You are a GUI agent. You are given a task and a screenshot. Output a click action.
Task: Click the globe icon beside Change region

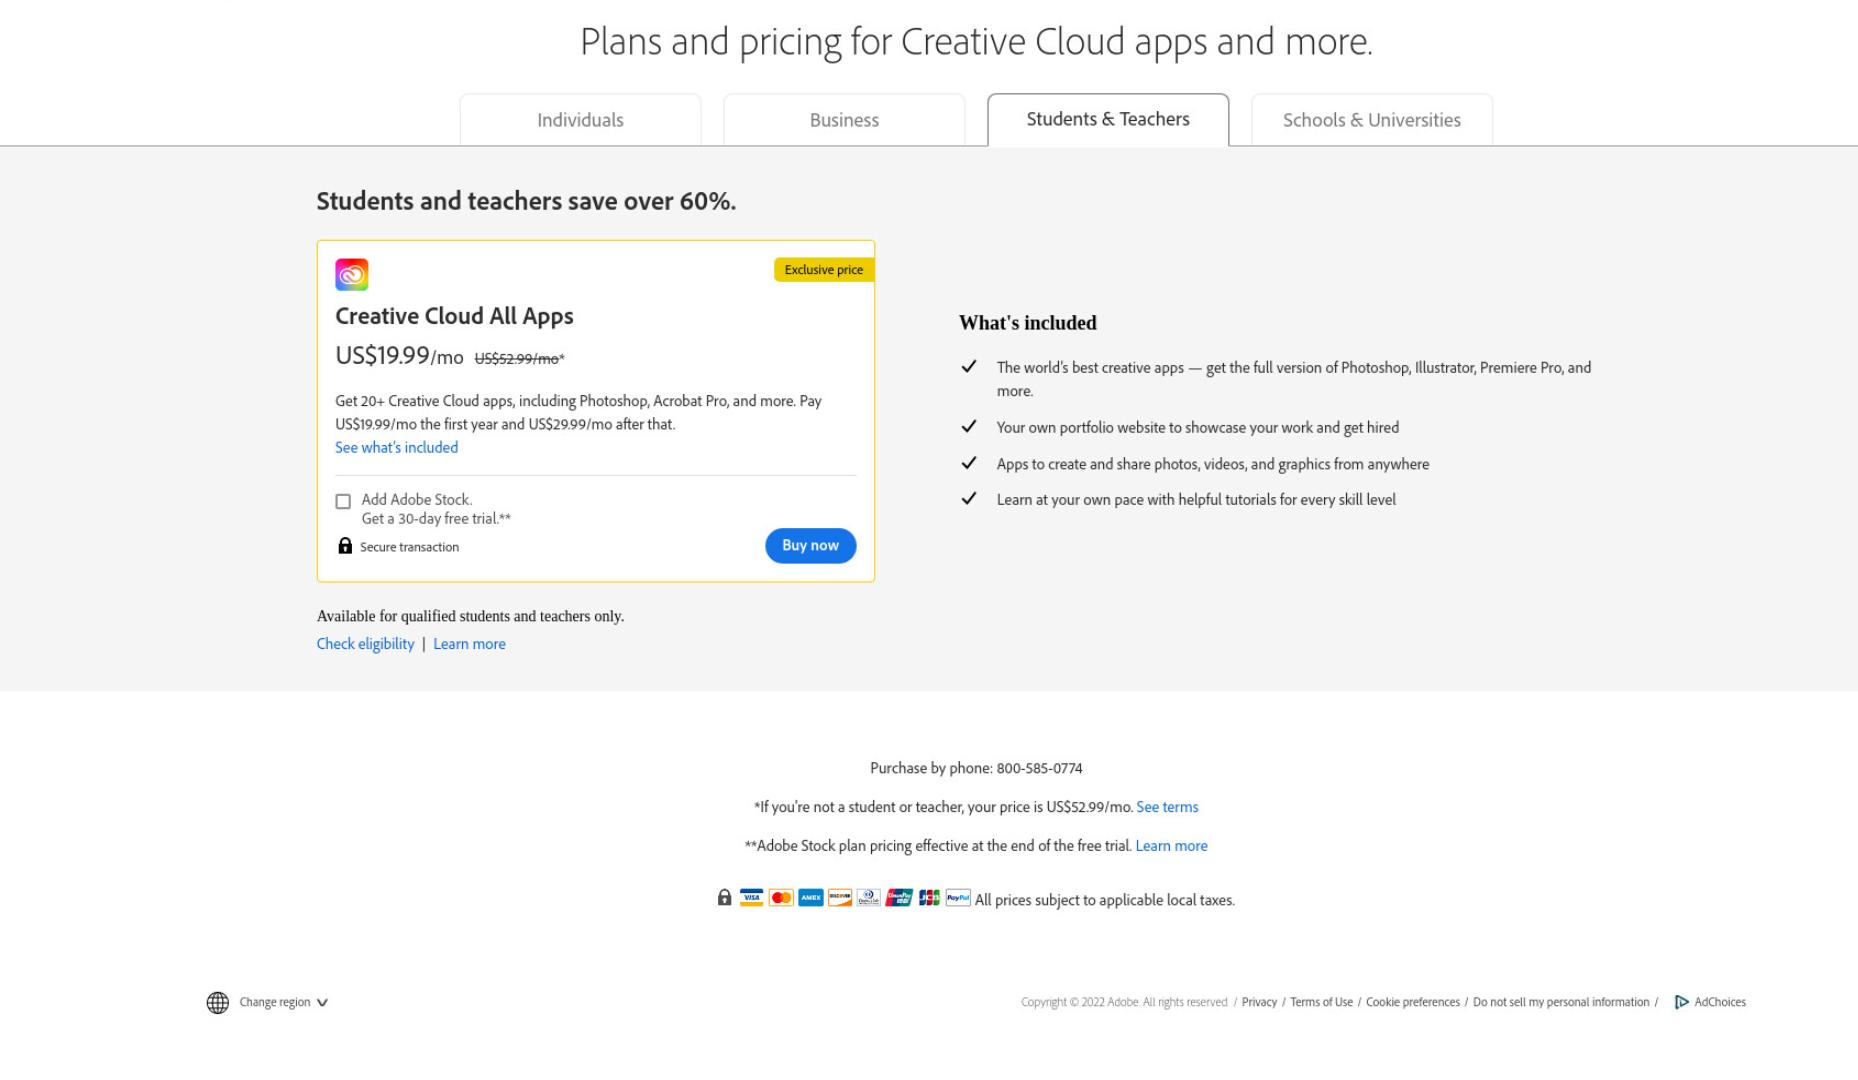click(x=217, y=1002)
